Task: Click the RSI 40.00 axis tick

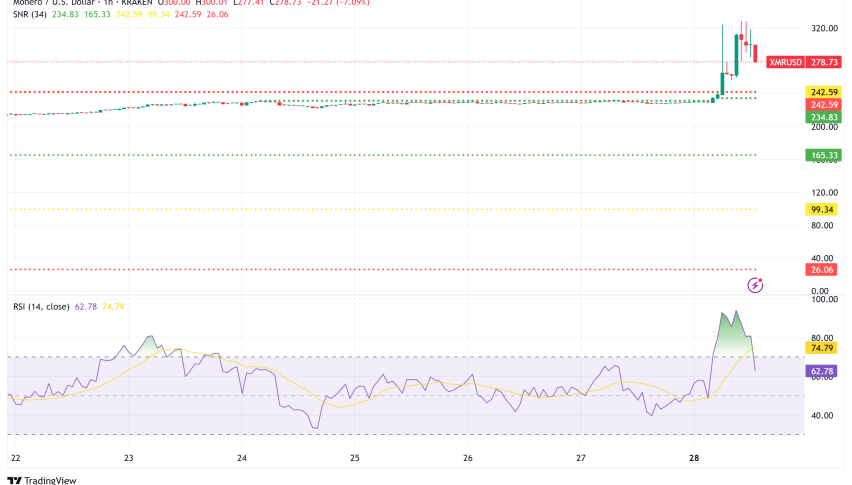Action: coord(822,416)
